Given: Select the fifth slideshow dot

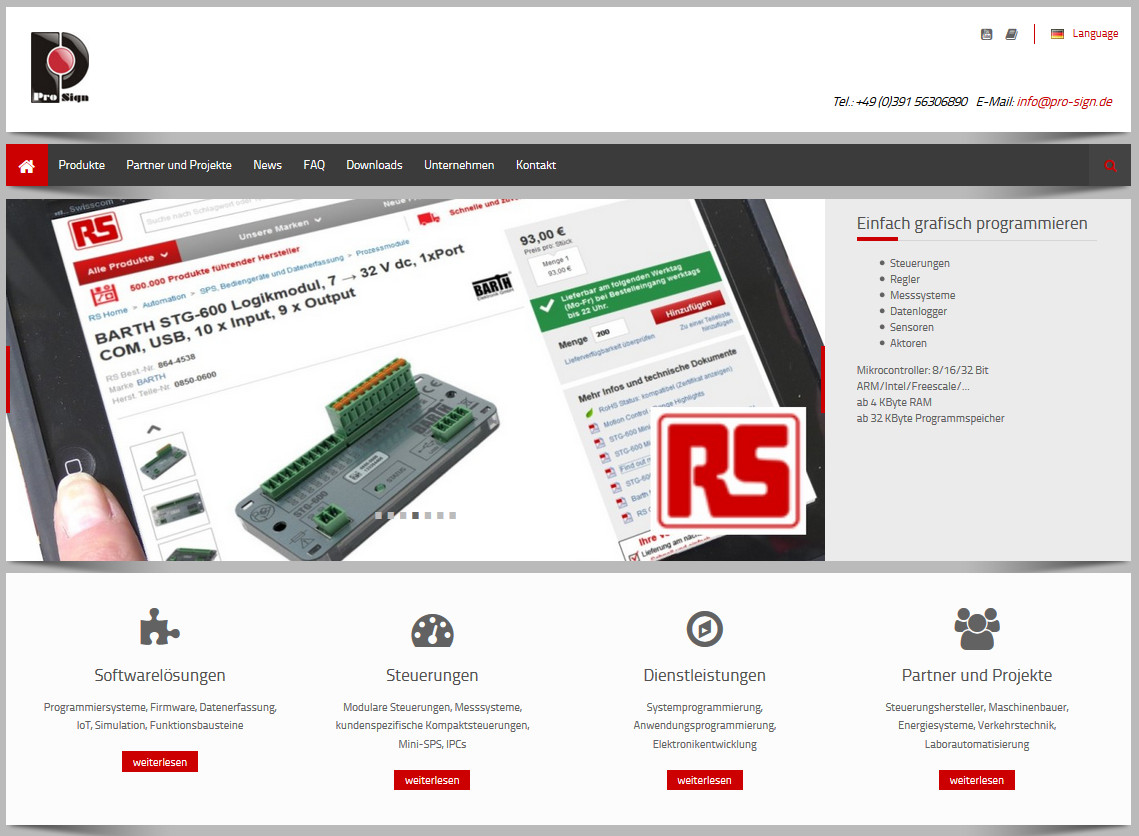Looking at the screenshot, I should pos(428,516).
